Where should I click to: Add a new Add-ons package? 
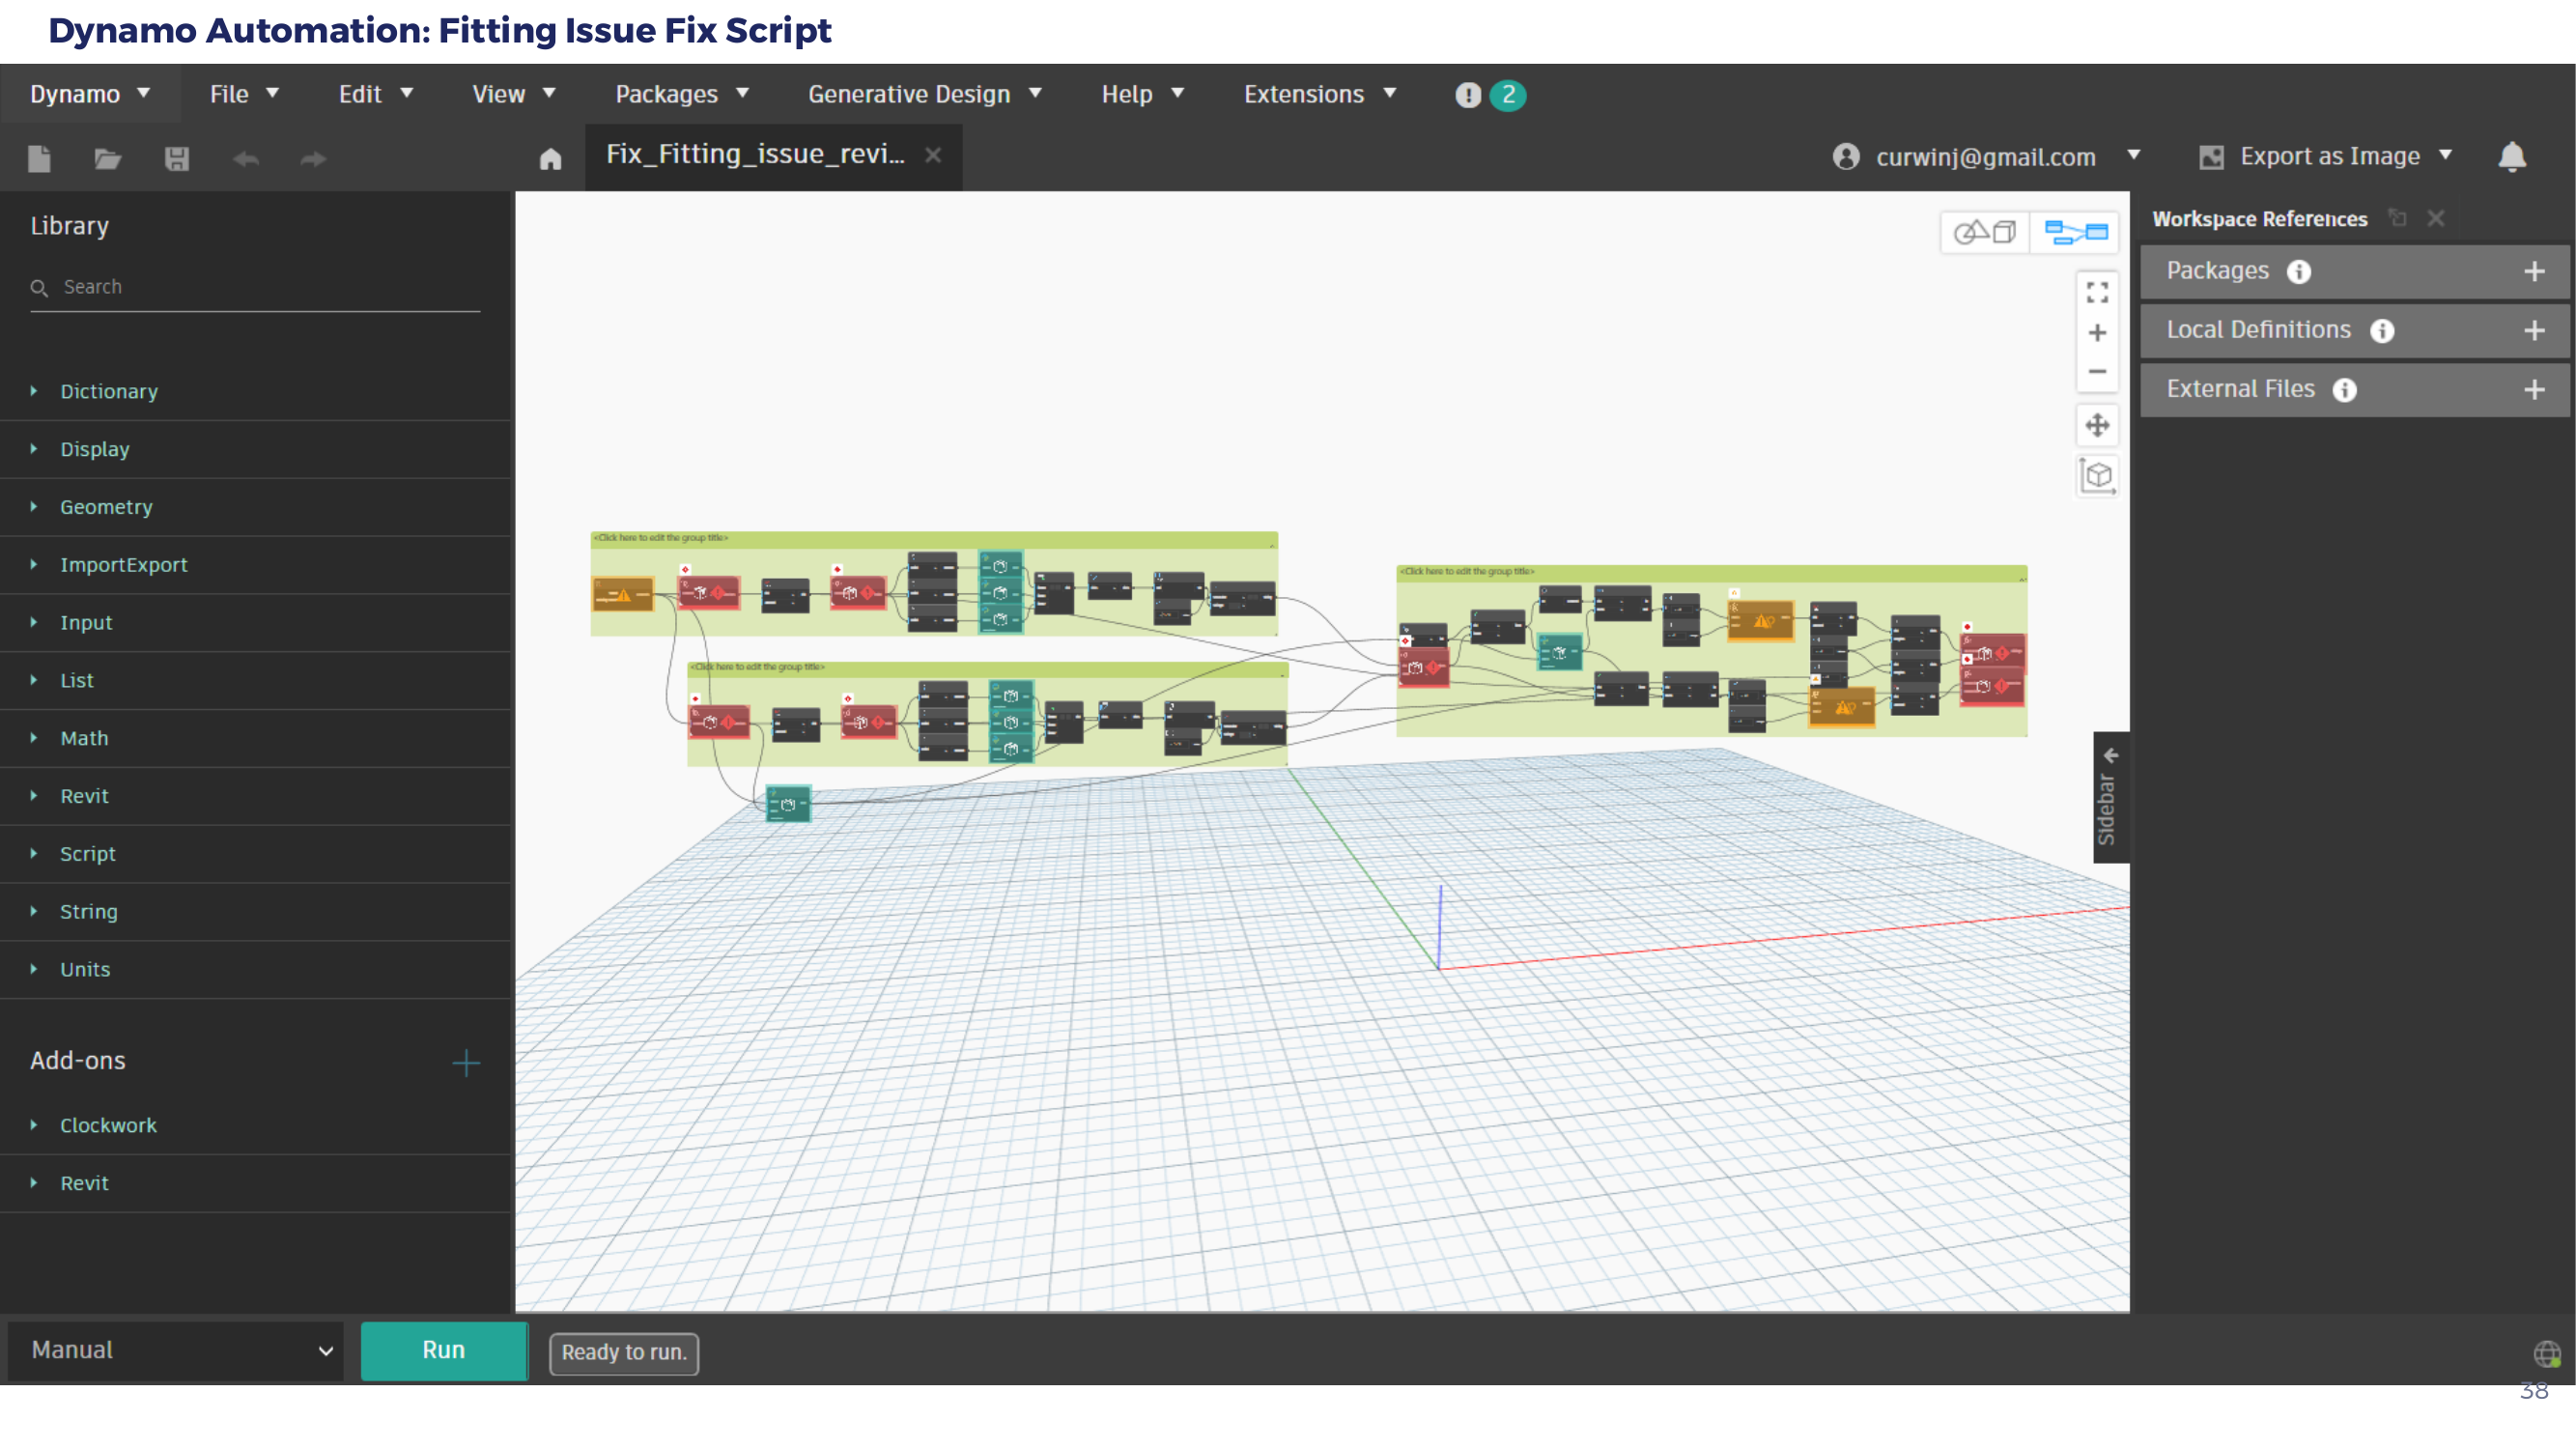click(x=466, y=1063)
